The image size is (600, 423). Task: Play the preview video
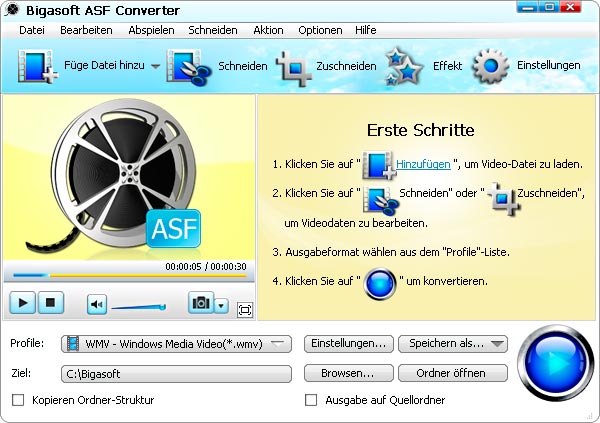tap(23, 302)
